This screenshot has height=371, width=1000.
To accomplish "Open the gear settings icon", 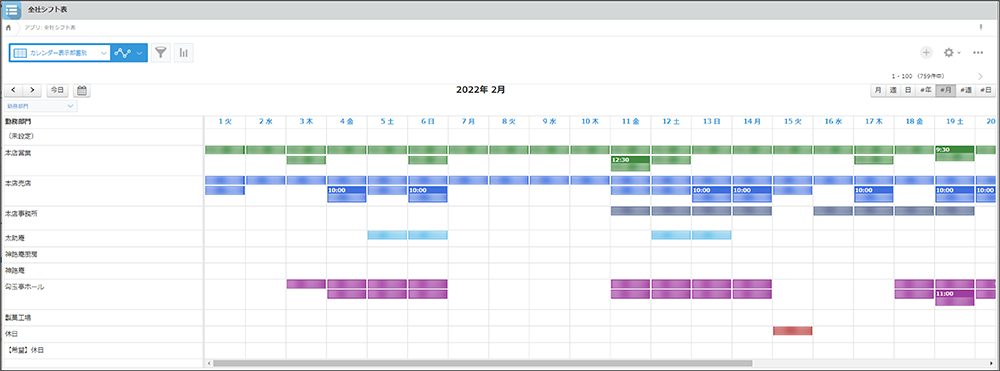I will 948,53.
